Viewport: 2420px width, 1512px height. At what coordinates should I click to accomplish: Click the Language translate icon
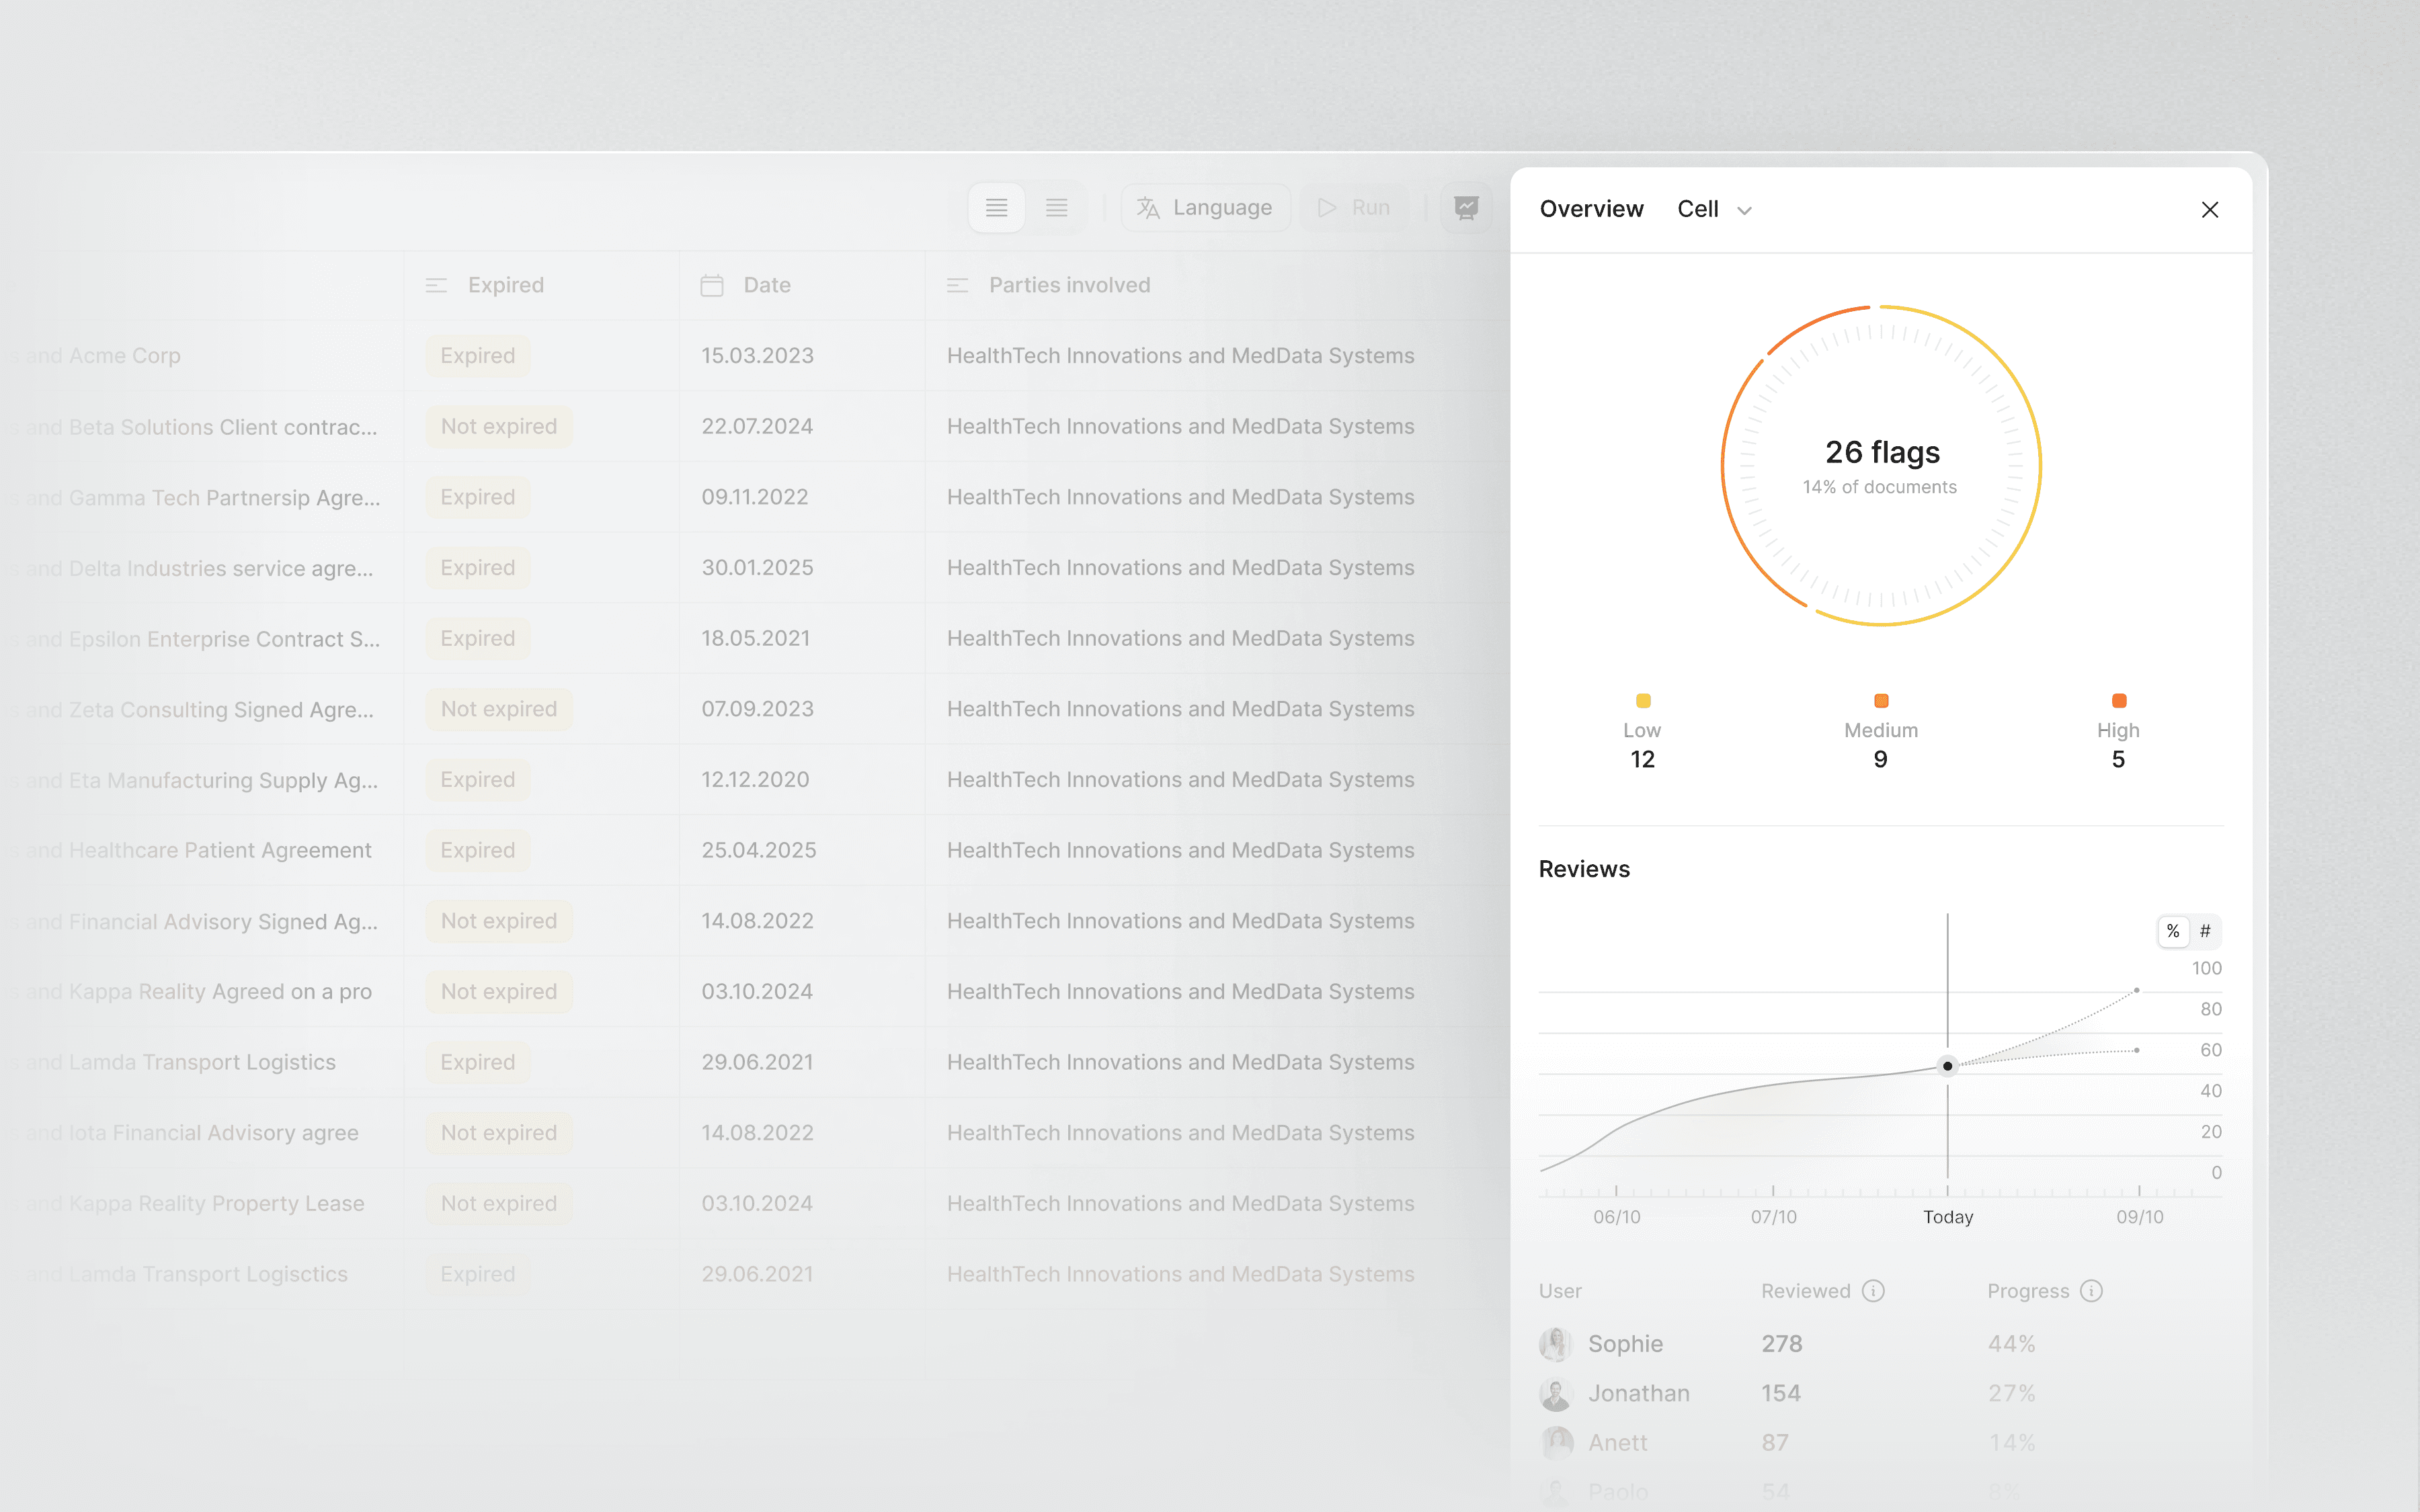pyautogui.click(x=1148, y=208)
